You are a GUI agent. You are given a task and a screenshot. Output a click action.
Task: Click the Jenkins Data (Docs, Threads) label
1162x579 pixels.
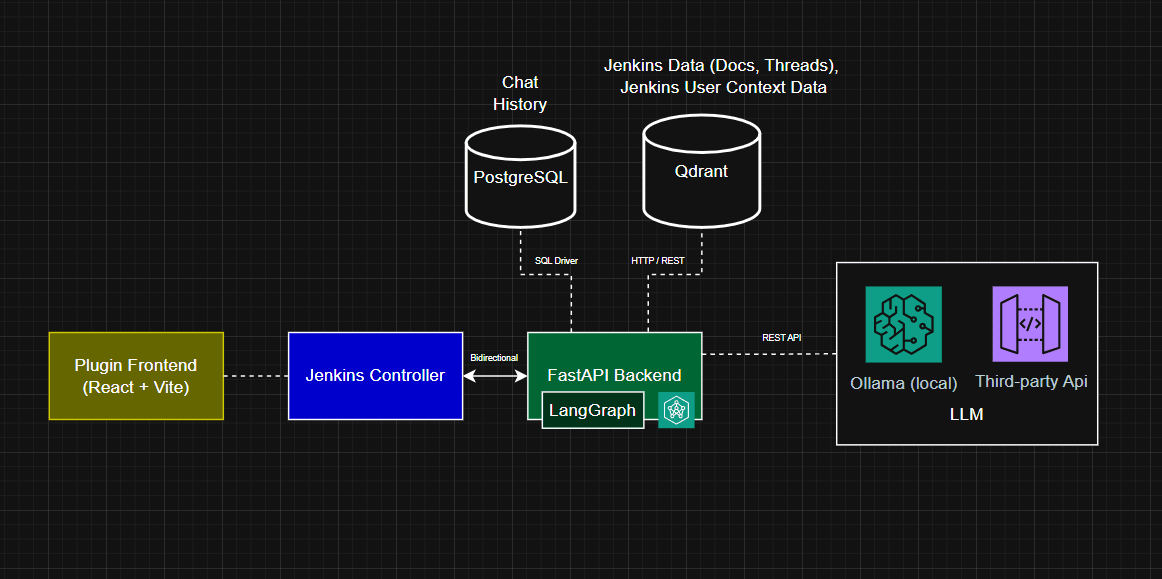[721, 76]
